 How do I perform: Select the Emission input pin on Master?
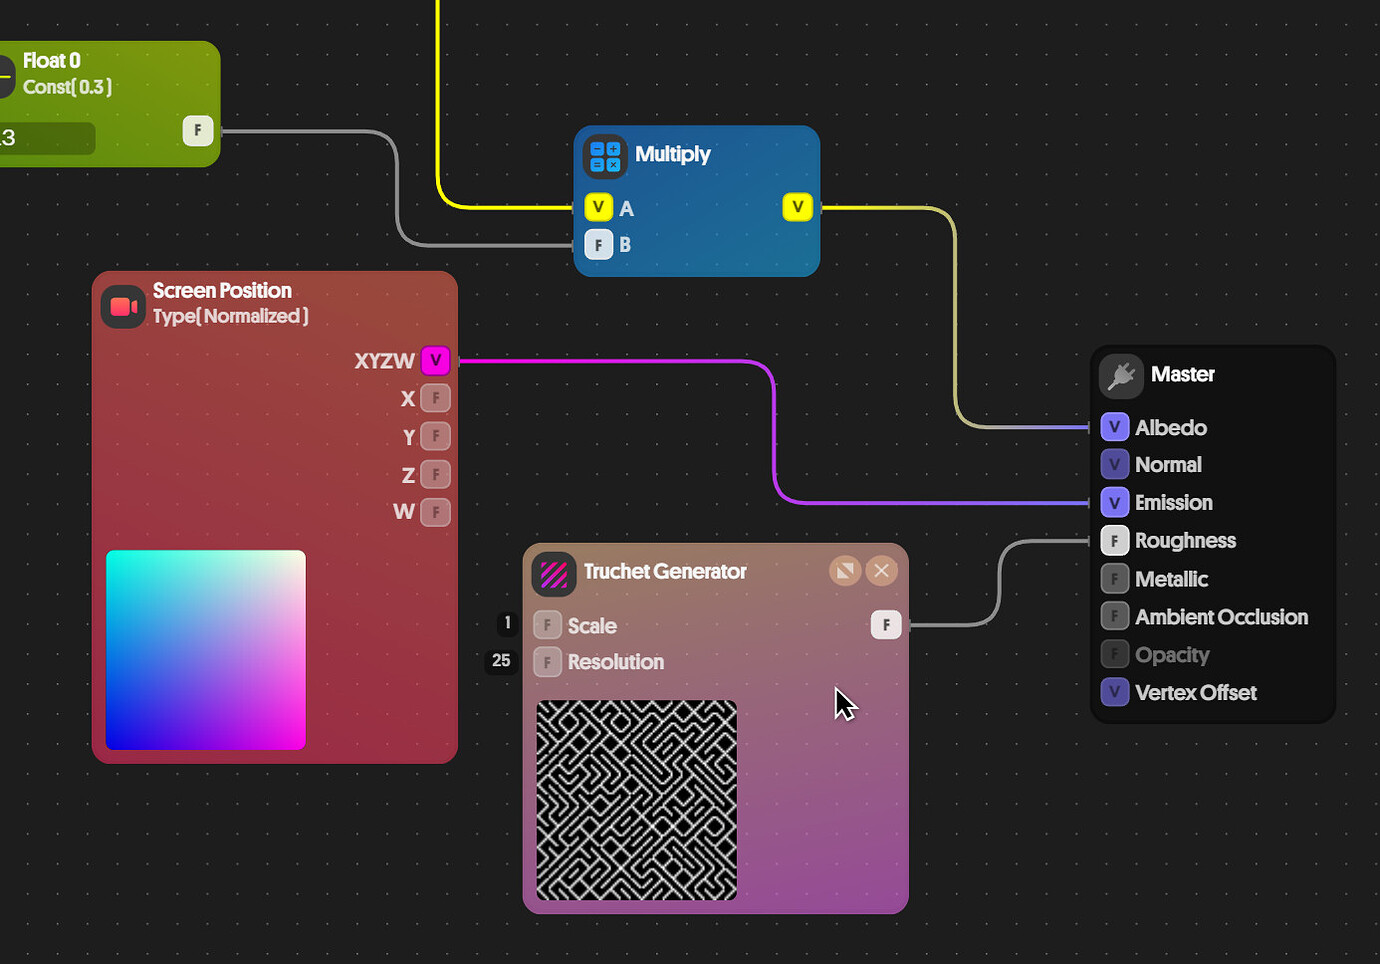1114,502
